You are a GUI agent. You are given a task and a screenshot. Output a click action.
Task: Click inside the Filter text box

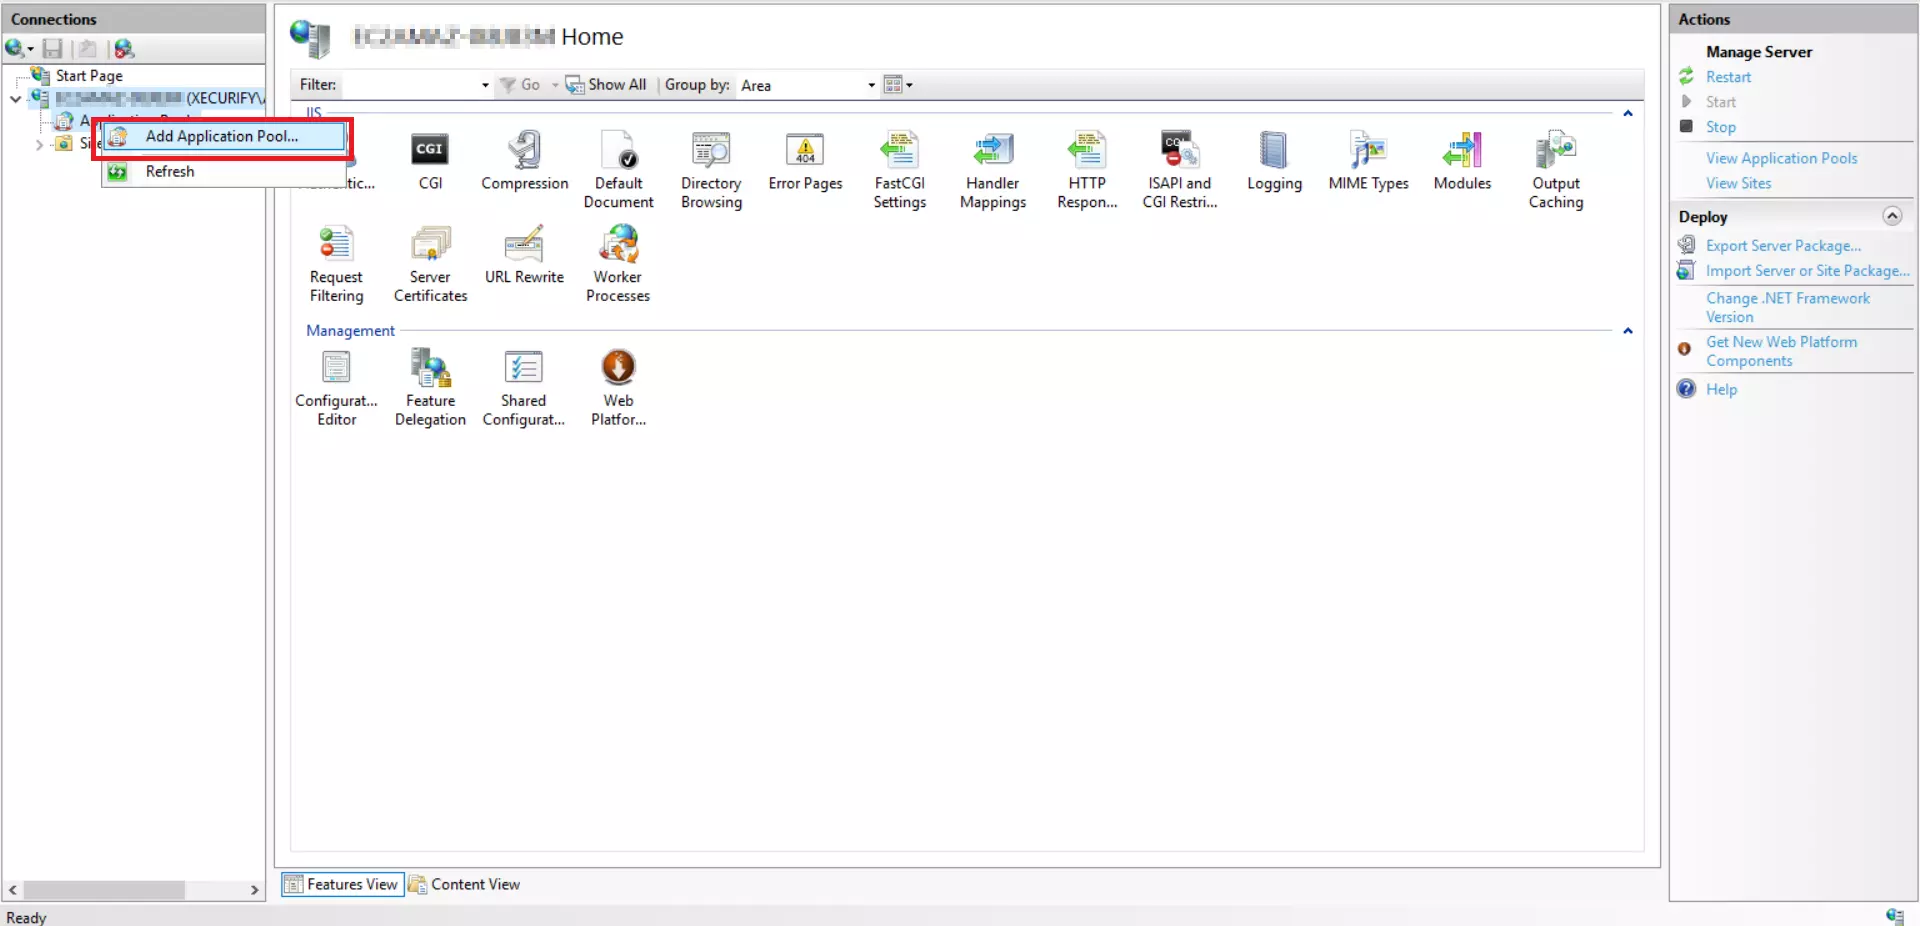[x=410, y=85]
